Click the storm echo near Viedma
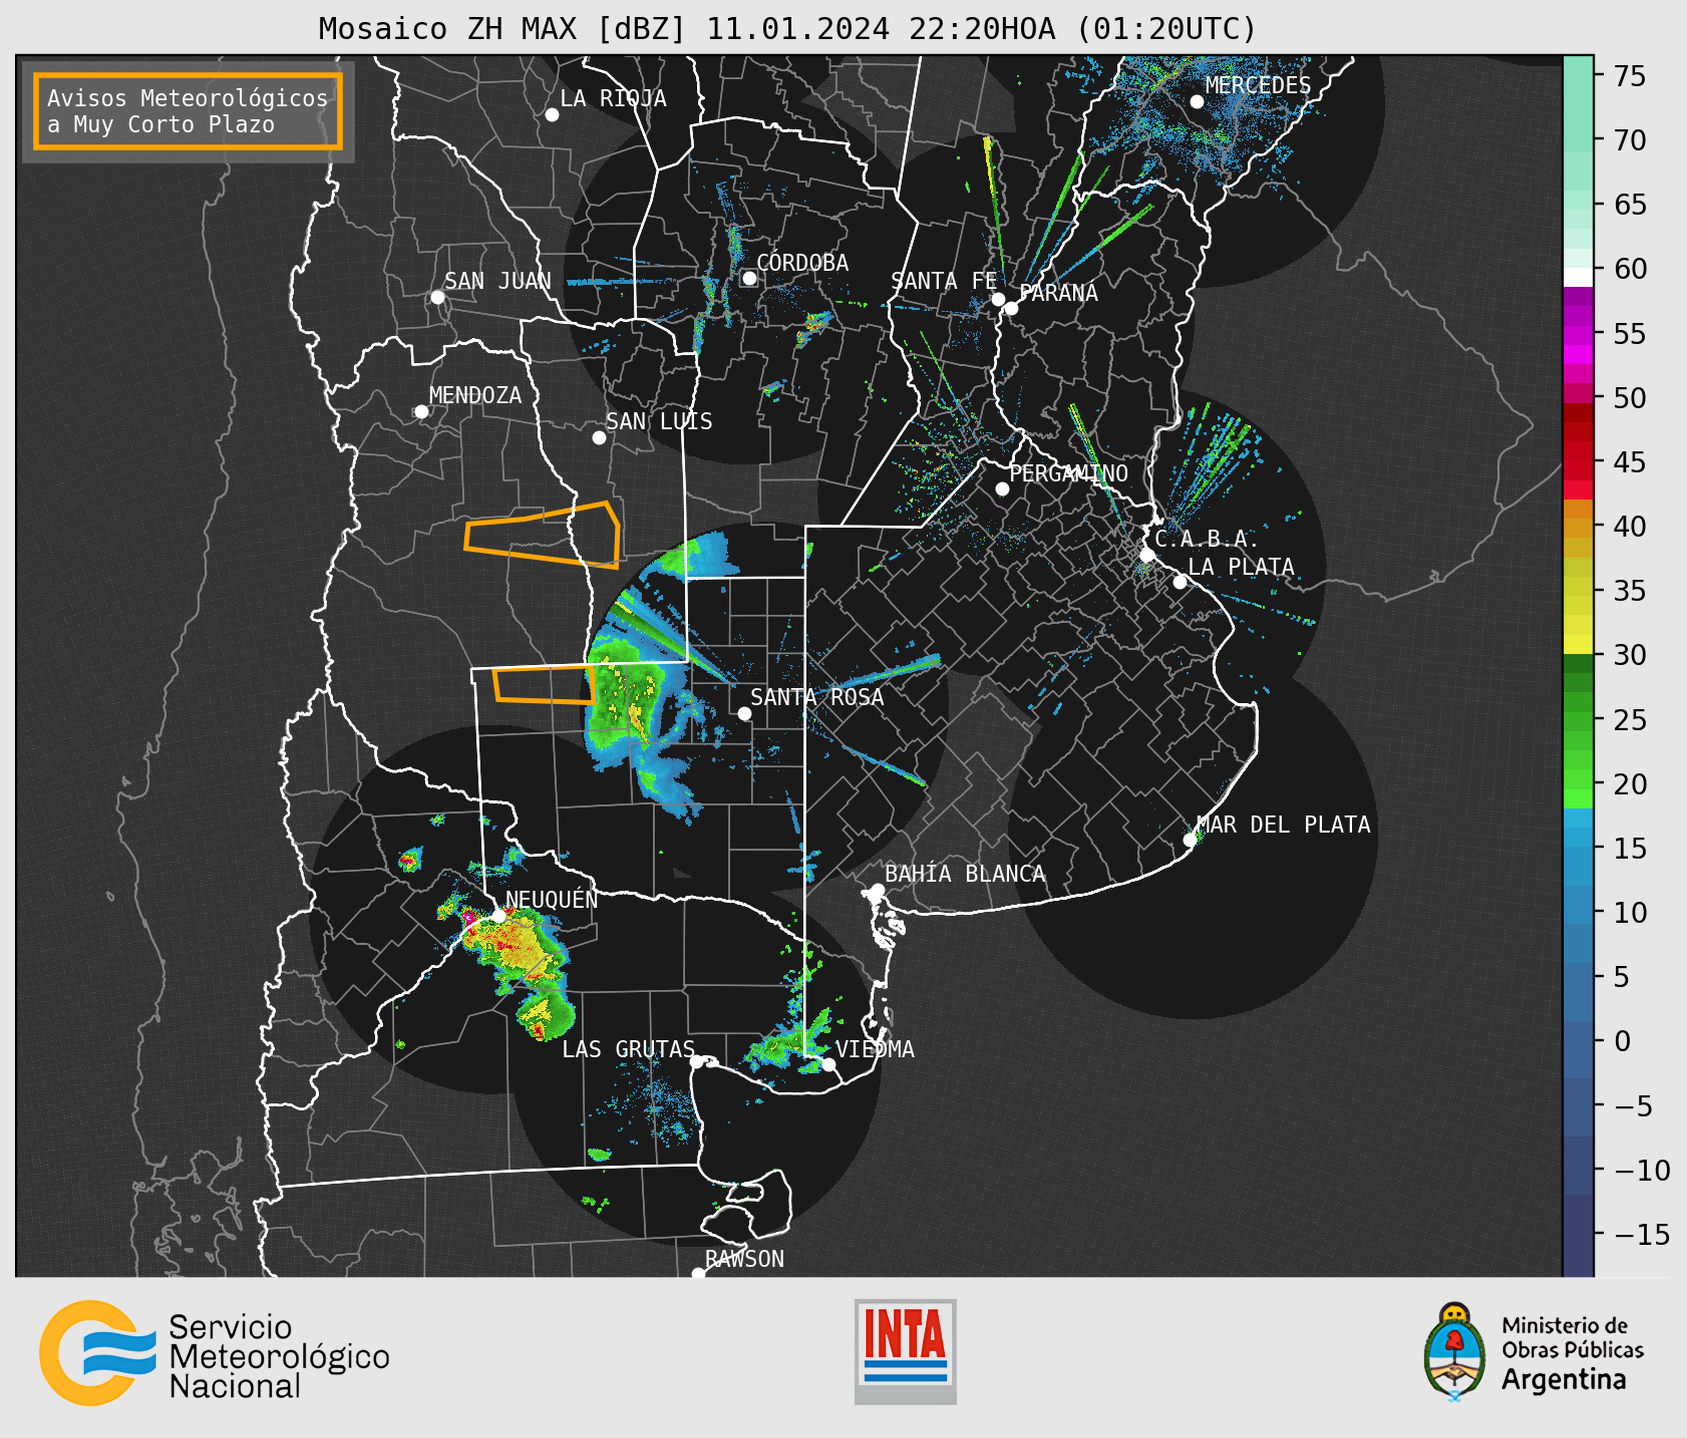 click(x=789, y=1044)
